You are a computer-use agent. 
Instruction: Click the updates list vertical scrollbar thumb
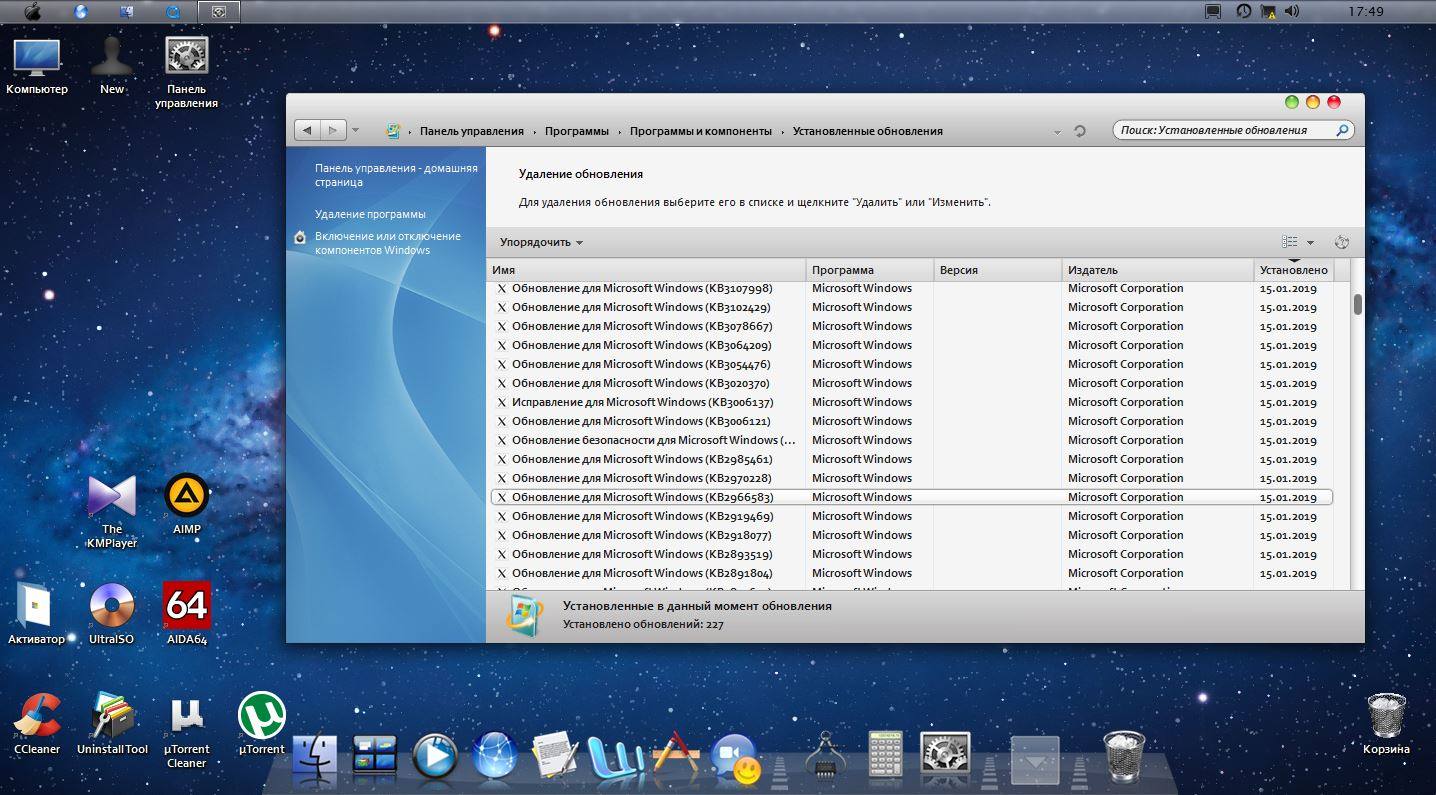coord(1357,304)
